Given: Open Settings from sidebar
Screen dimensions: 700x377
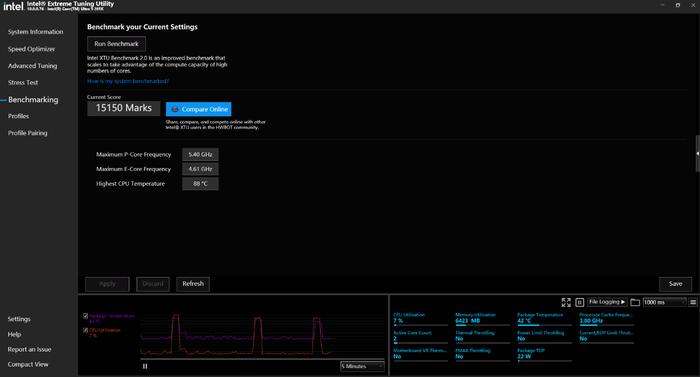Looking at the screenshot, I should click(x=19, y=319).
